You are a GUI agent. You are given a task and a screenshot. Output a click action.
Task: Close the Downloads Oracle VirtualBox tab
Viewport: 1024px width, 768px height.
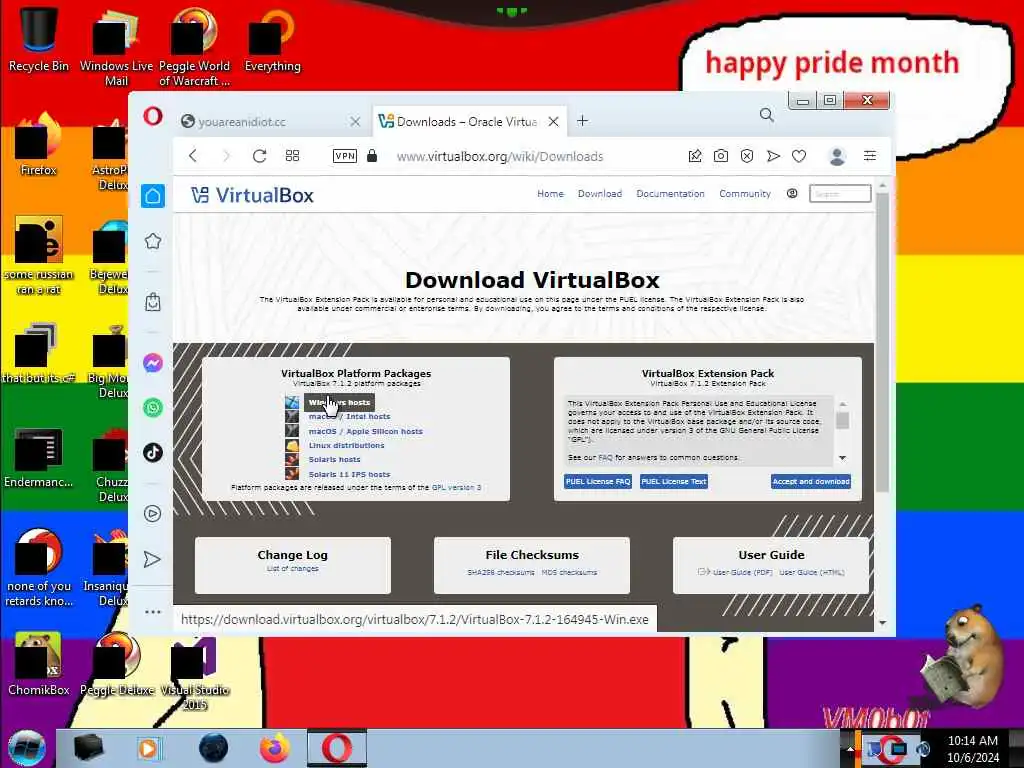tap(553, 121)
